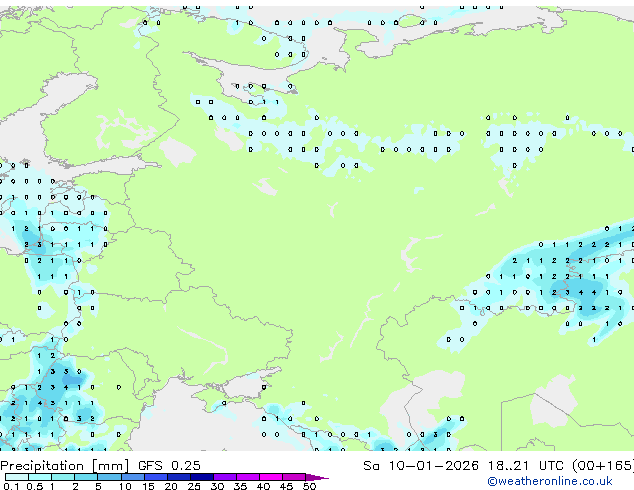Select the 2–5 mm legend color swatch

[x=86, y=477]
